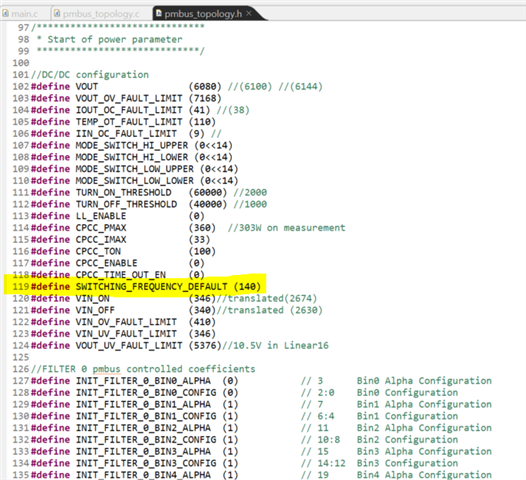Click SWITCHING_FREQUENCY_DEFAULT macro name
This screenshot has width=526, height=480.
(151, 287)
